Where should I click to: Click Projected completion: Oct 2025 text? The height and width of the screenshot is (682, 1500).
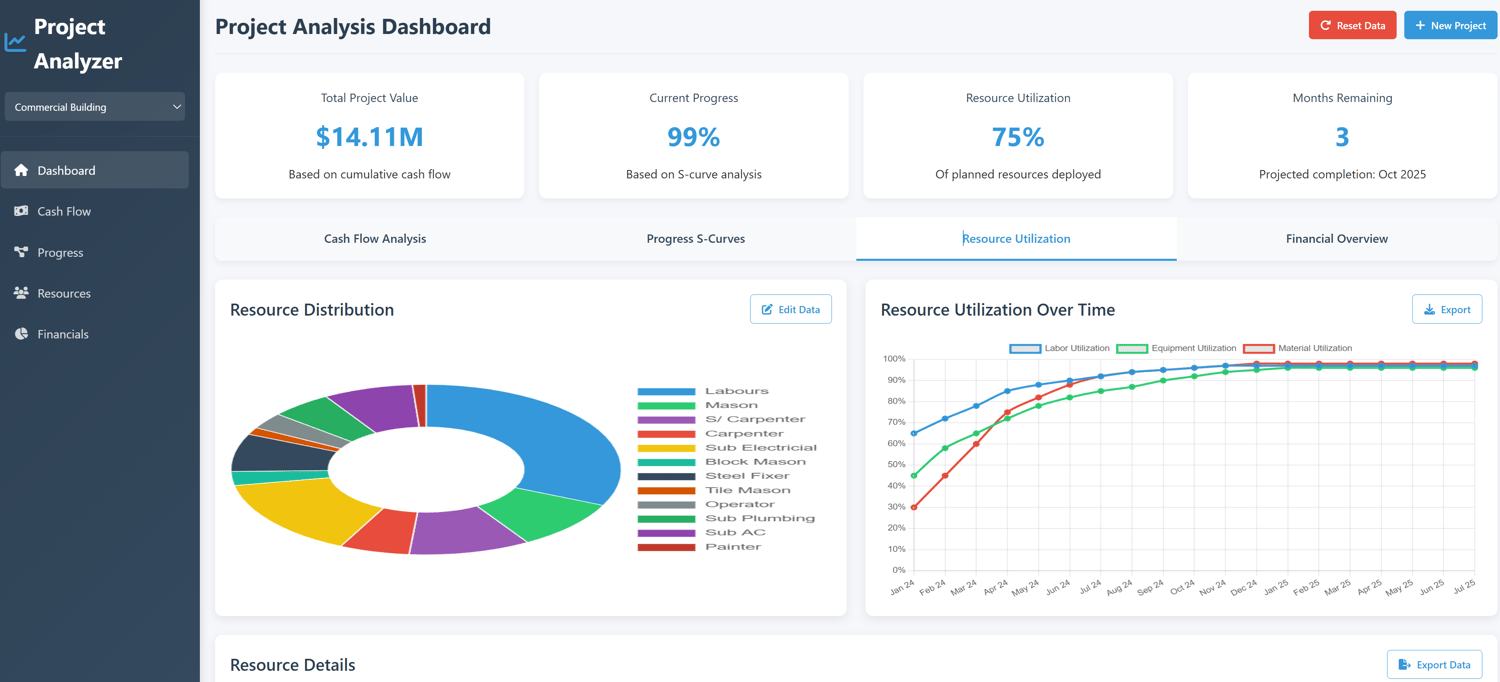click(1342, 174)
